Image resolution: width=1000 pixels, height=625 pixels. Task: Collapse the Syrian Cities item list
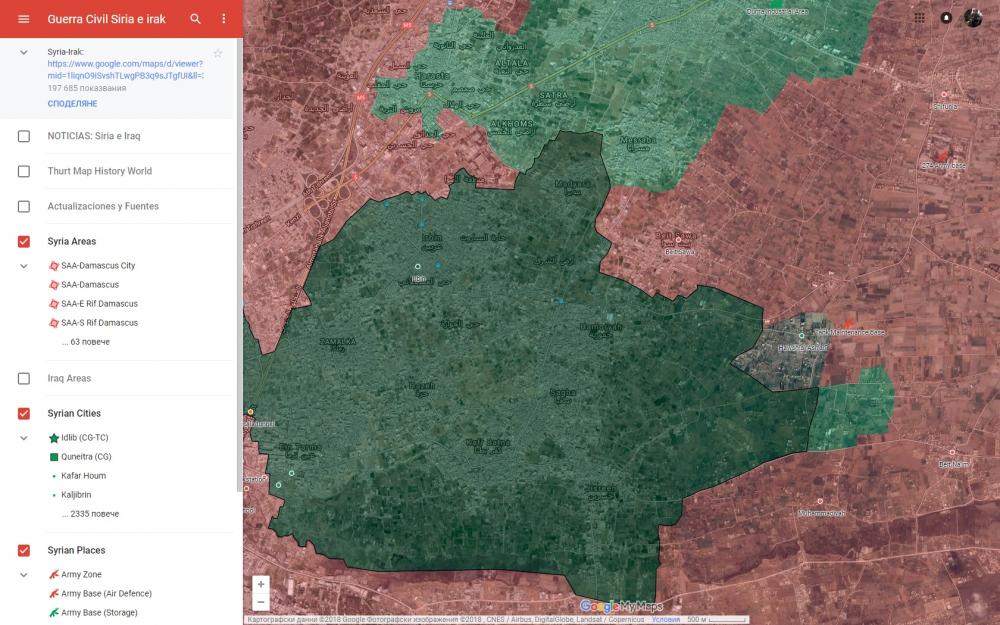(x=24, y=438)
